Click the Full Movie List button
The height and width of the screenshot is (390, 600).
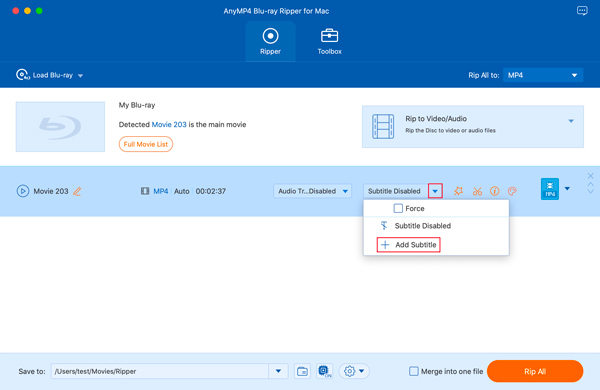[145, 144]
